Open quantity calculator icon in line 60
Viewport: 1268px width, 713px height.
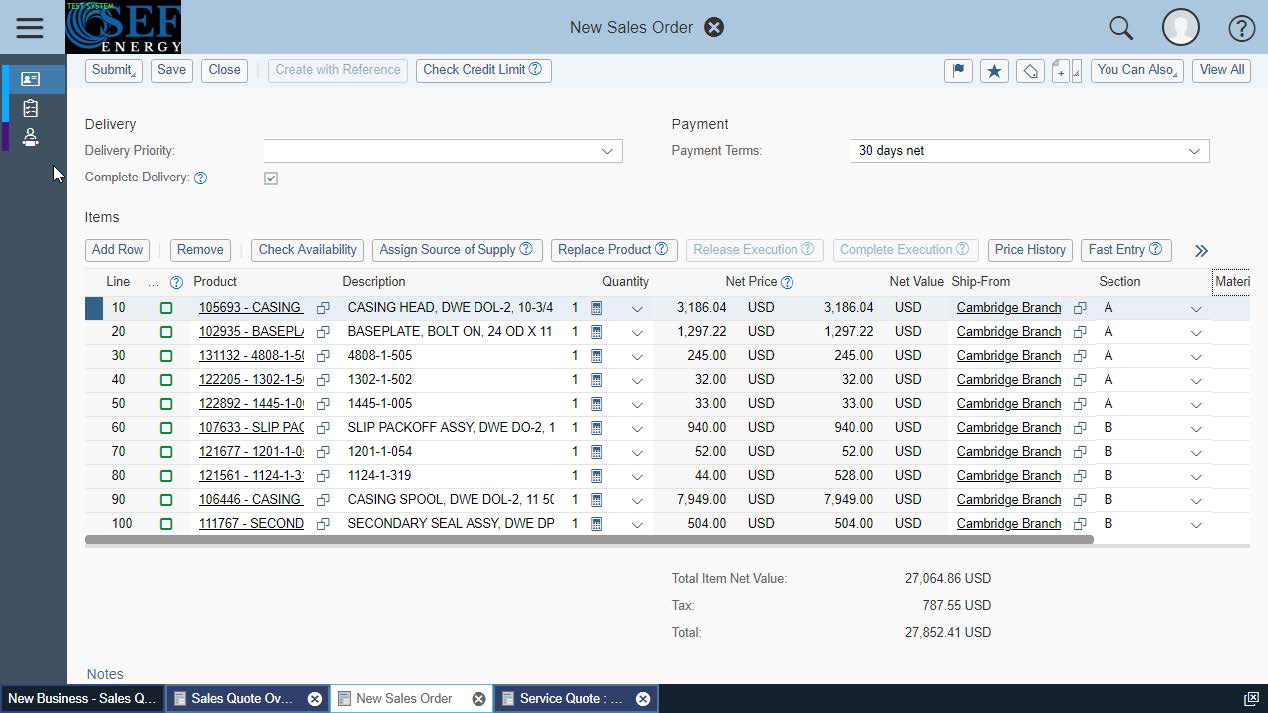click(597, 428)
